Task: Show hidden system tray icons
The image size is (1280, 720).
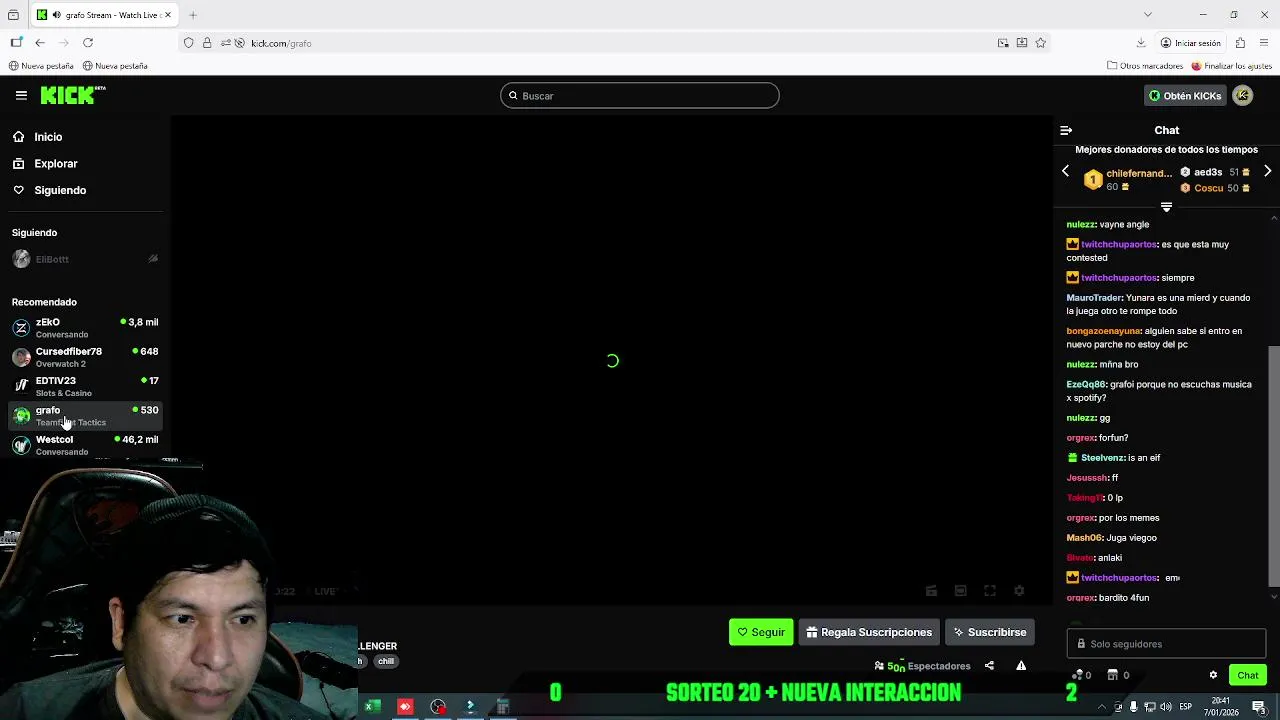Action: (1102, 707)
